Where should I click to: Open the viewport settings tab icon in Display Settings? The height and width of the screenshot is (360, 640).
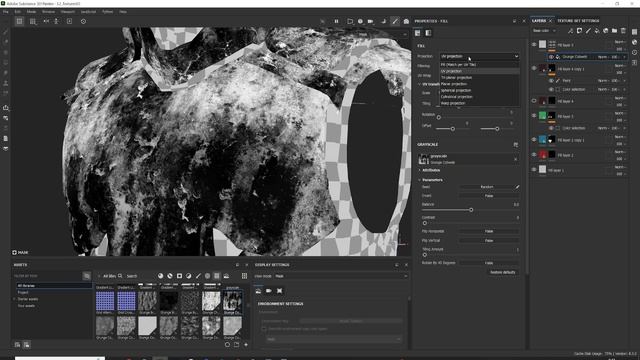coord(279,291)
